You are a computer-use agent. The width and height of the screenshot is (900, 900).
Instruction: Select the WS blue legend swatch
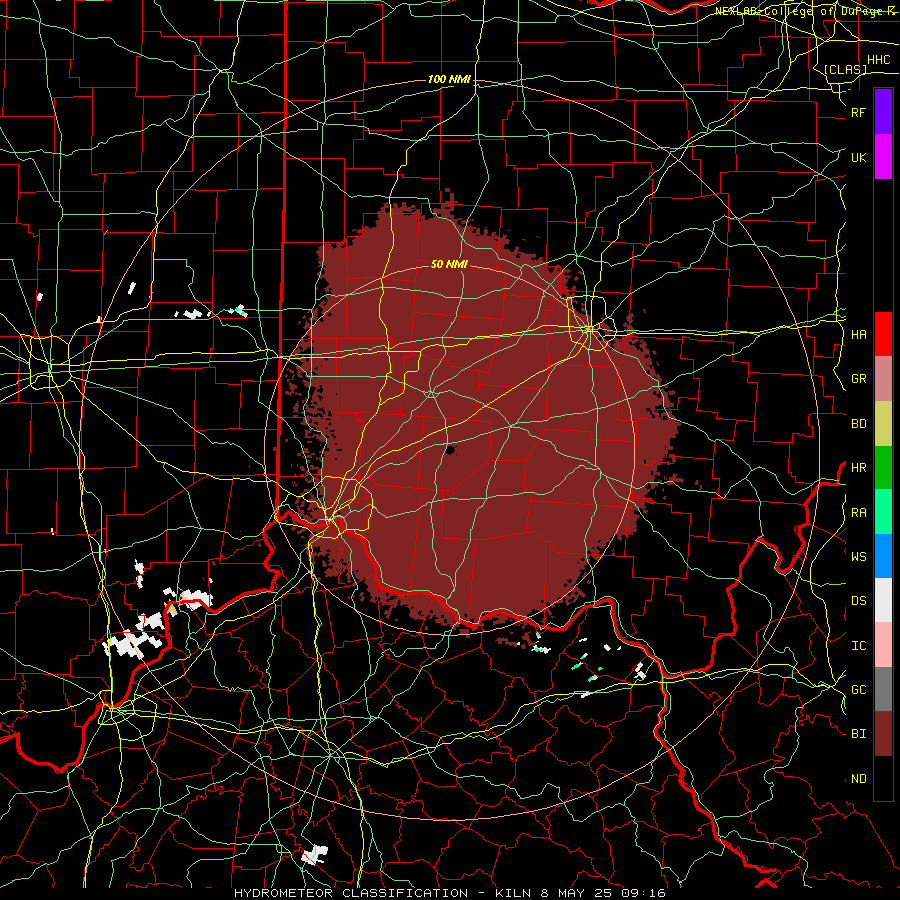883,556
